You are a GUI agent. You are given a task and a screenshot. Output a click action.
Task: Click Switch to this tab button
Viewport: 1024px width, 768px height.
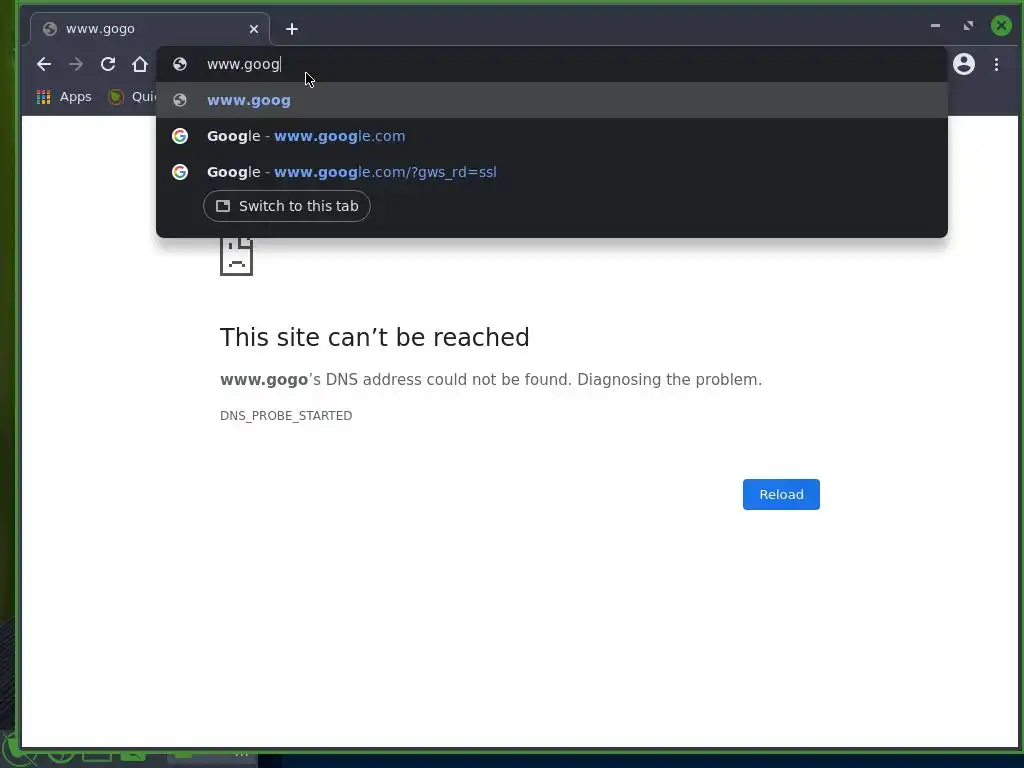coord(287,206)
